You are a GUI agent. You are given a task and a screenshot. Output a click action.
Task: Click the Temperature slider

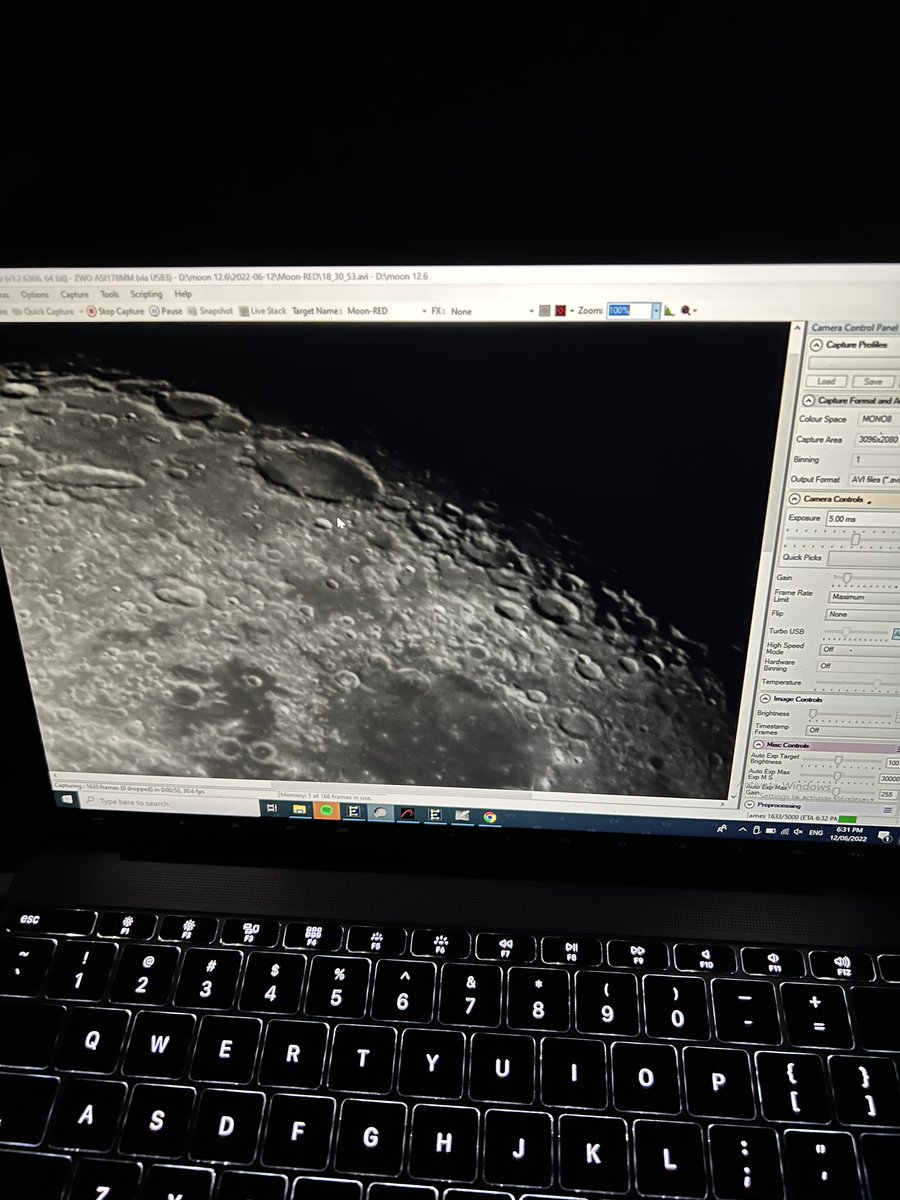857,683
